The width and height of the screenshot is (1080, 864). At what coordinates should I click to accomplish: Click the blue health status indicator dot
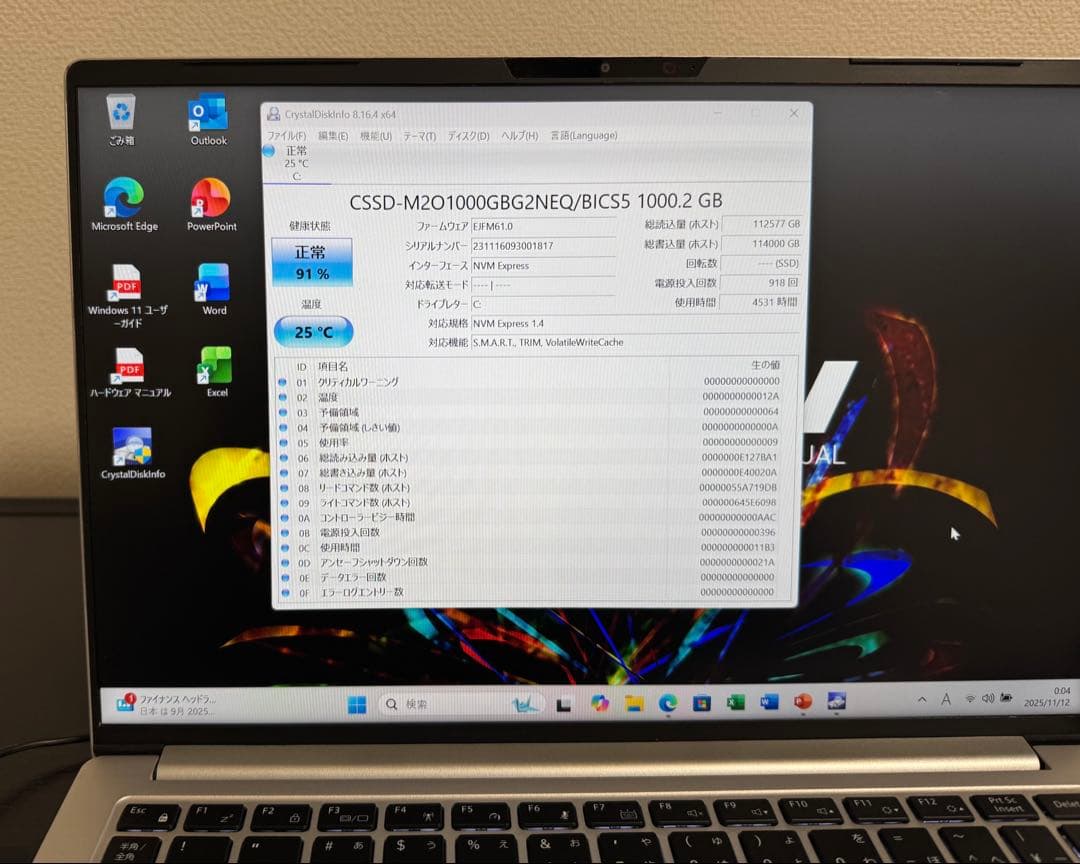click(x=268, y=151)
